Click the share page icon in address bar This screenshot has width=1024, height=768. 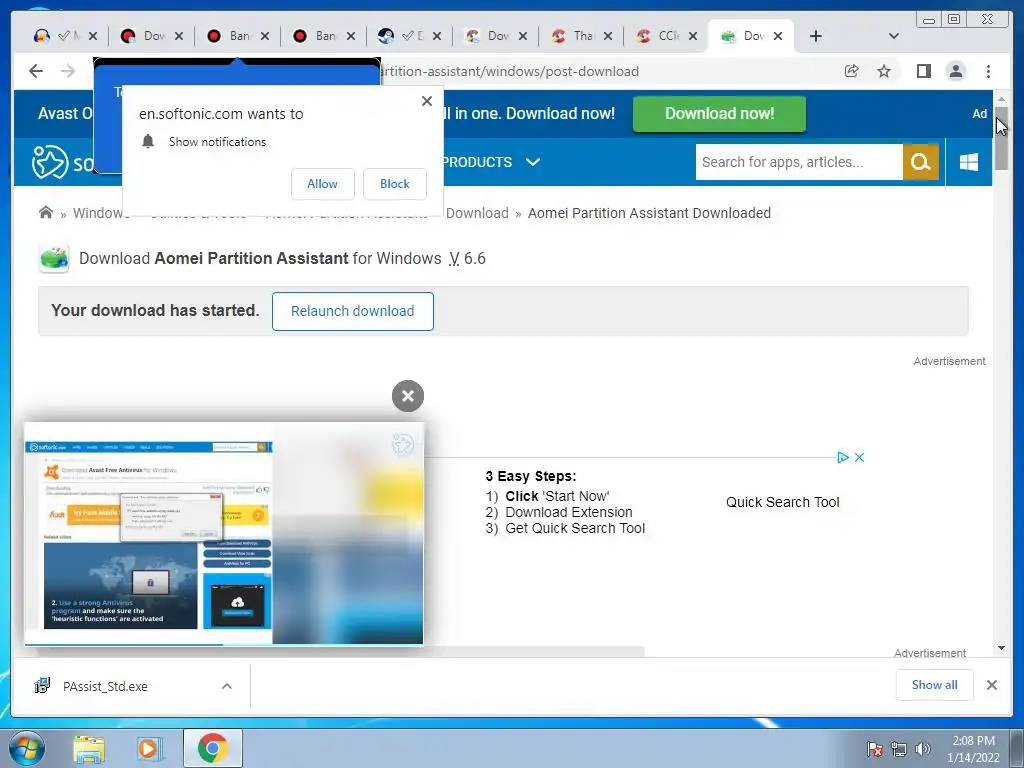(852, 71)
